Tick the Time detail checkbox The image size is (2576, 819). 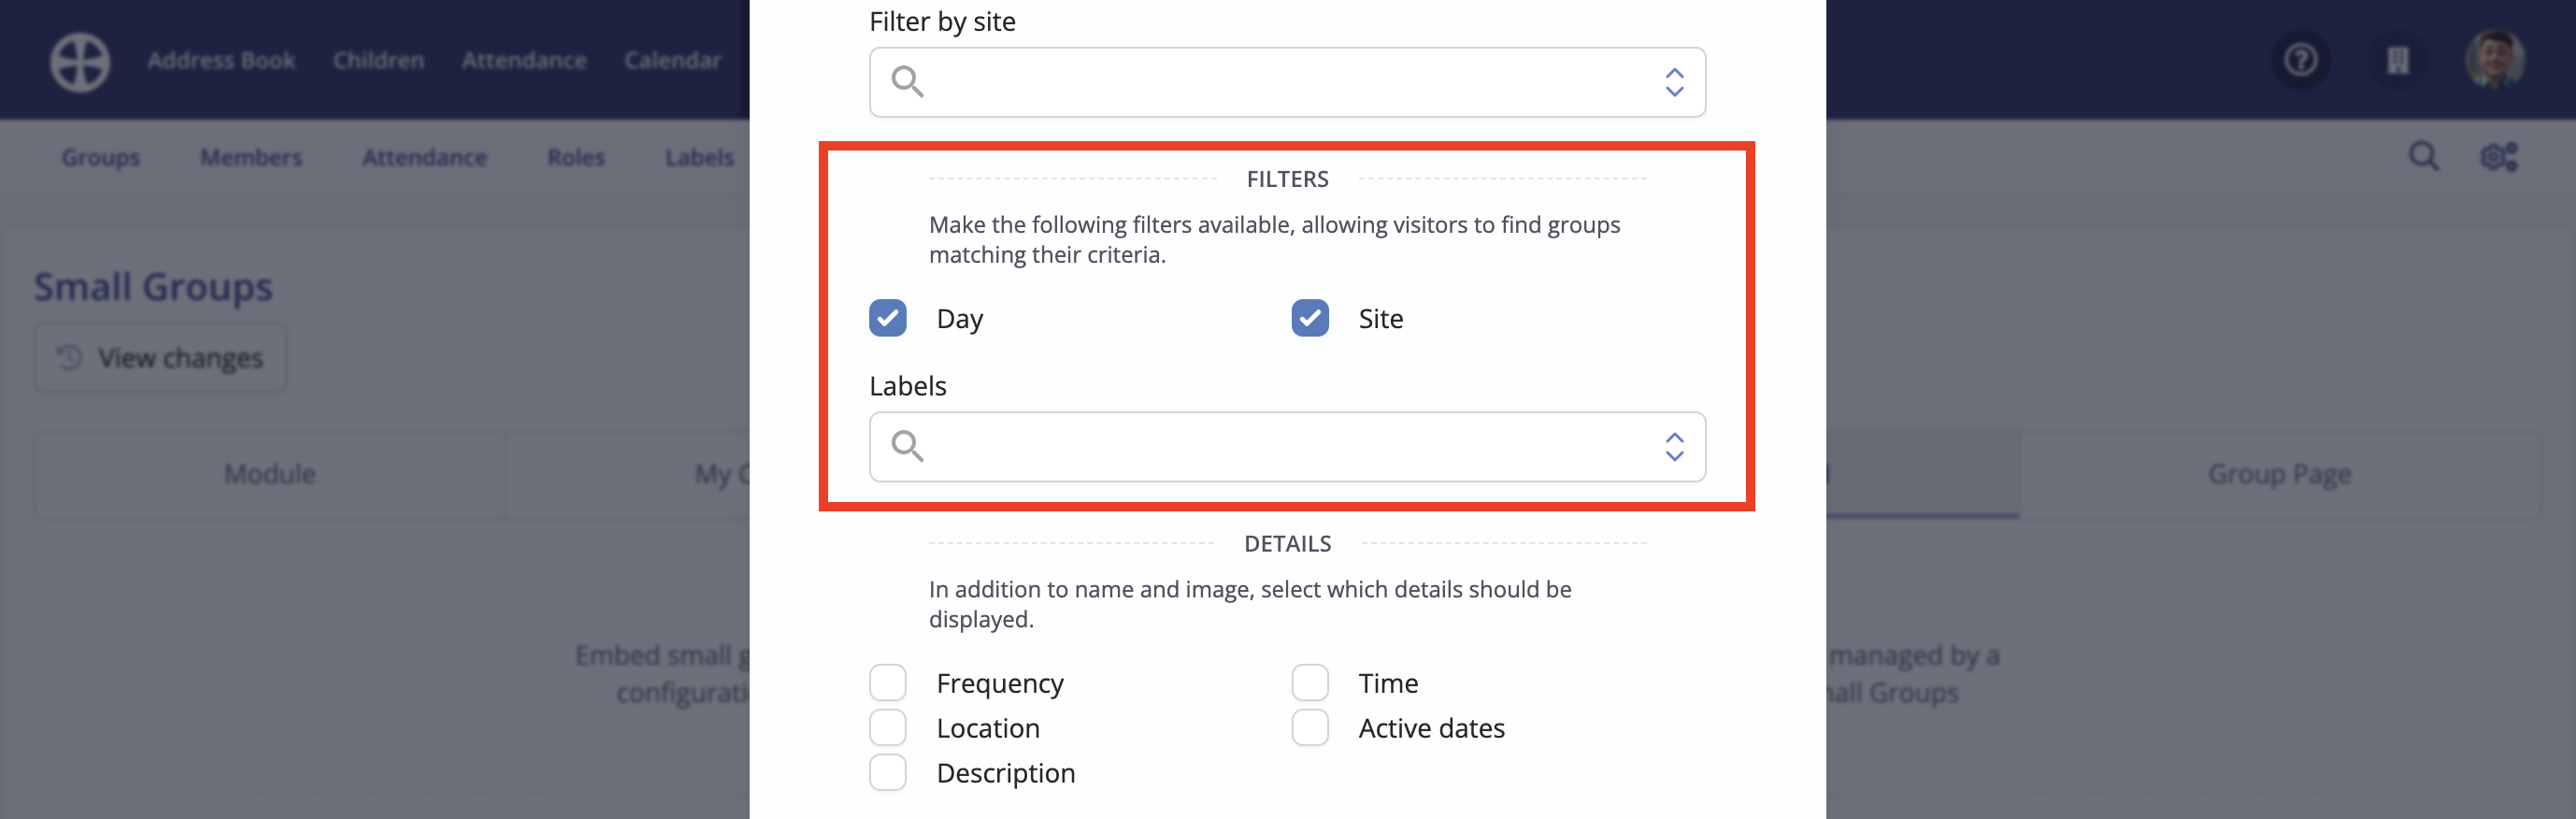pyautogui.click(x=1310, y=683)
